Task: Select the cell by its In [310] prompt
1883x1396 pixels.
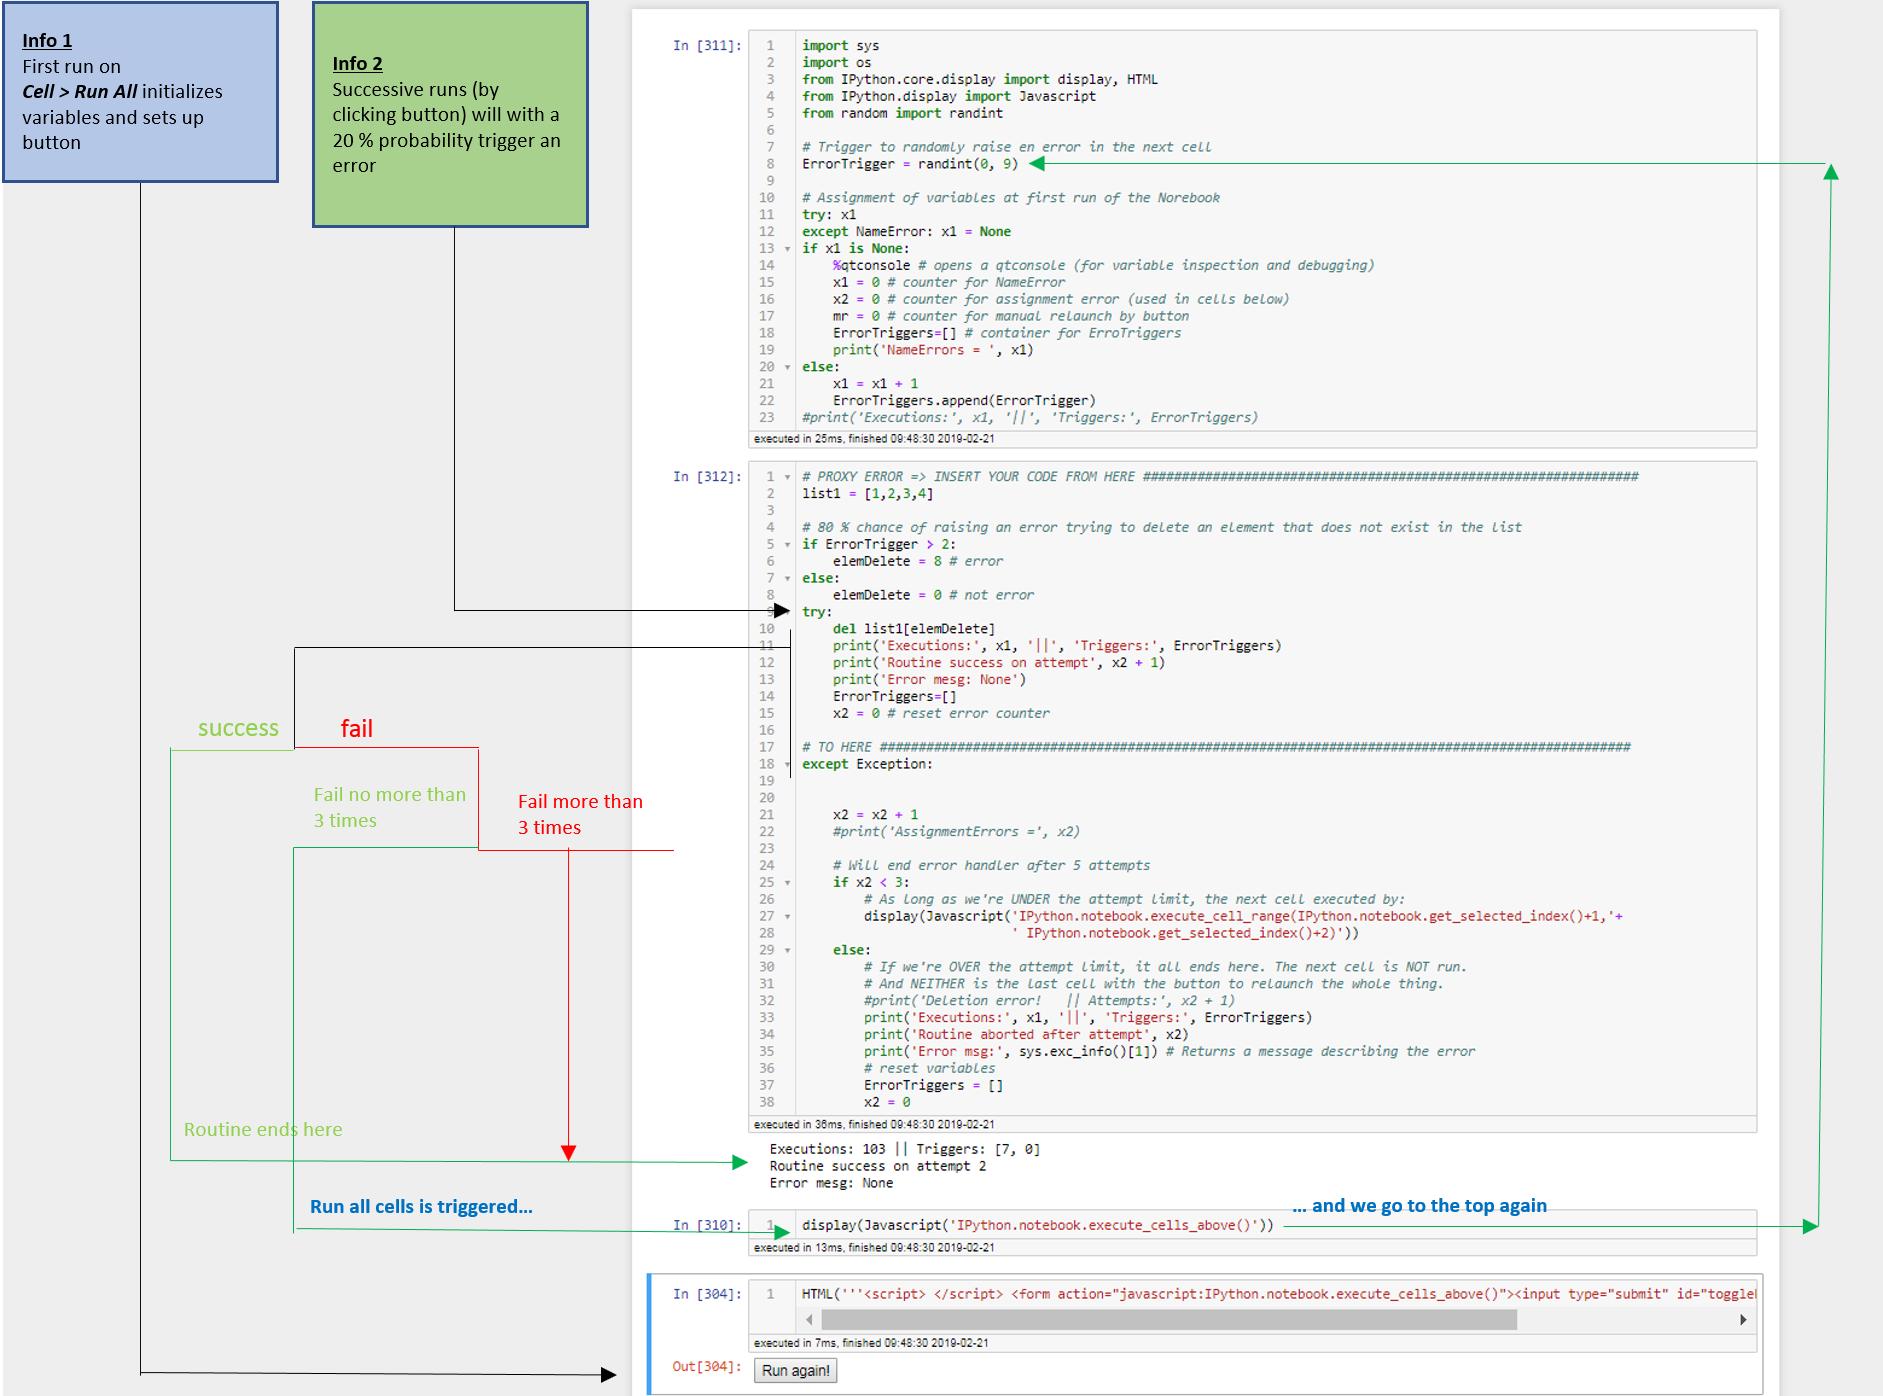Action: pyautogui.click(x=707, y=1225)
